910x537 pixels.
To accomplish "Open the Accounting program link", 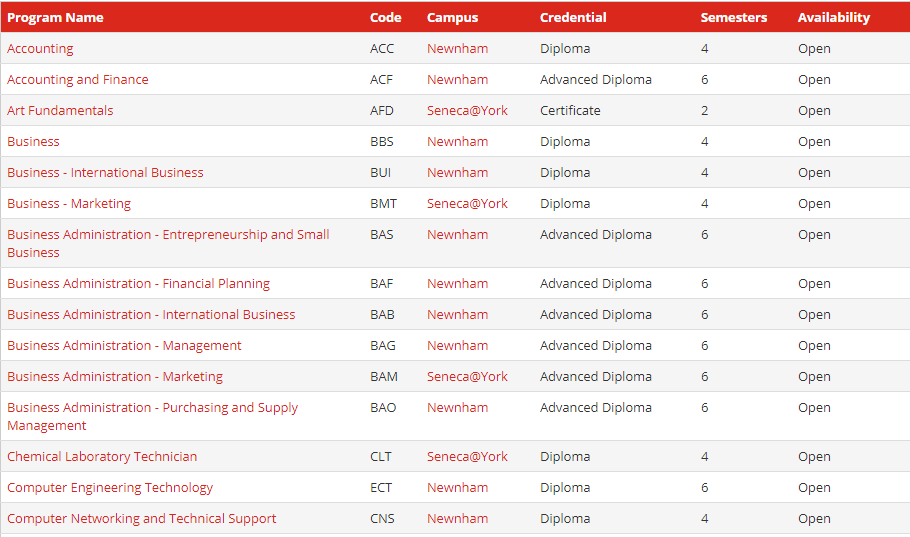I will (40, 49).
